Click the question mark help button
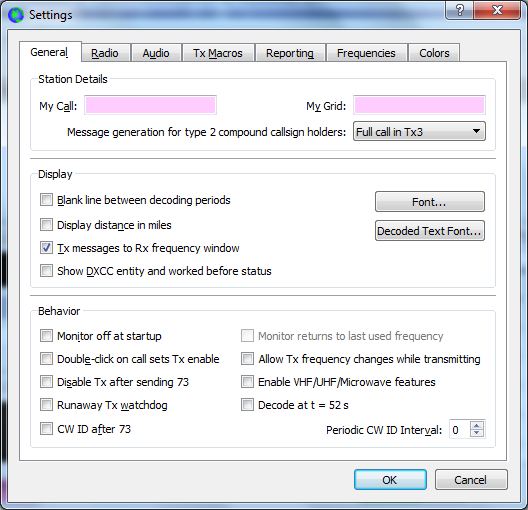The image size is (528, 510). pos(459,10)
